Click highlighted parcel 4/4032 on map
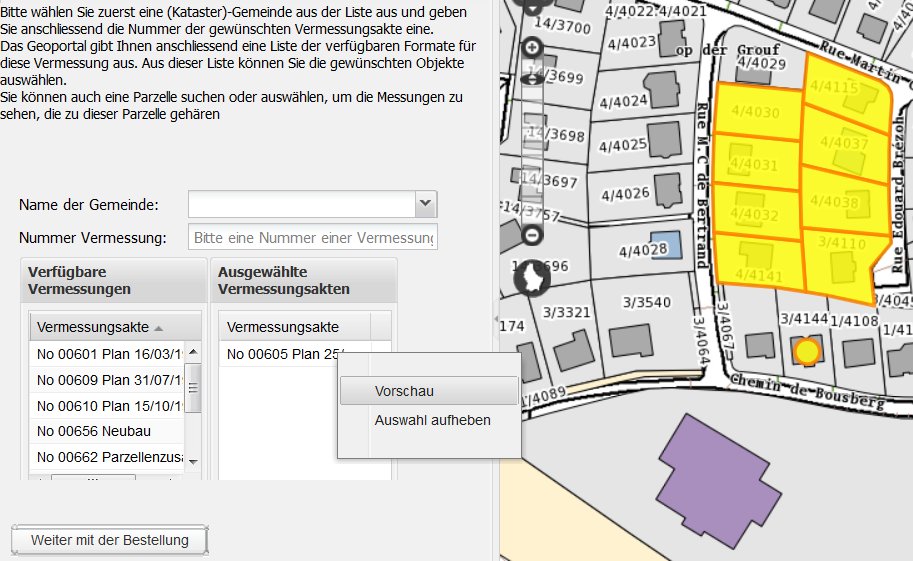The width and height of the screenshot is (913, 561). 756,210
